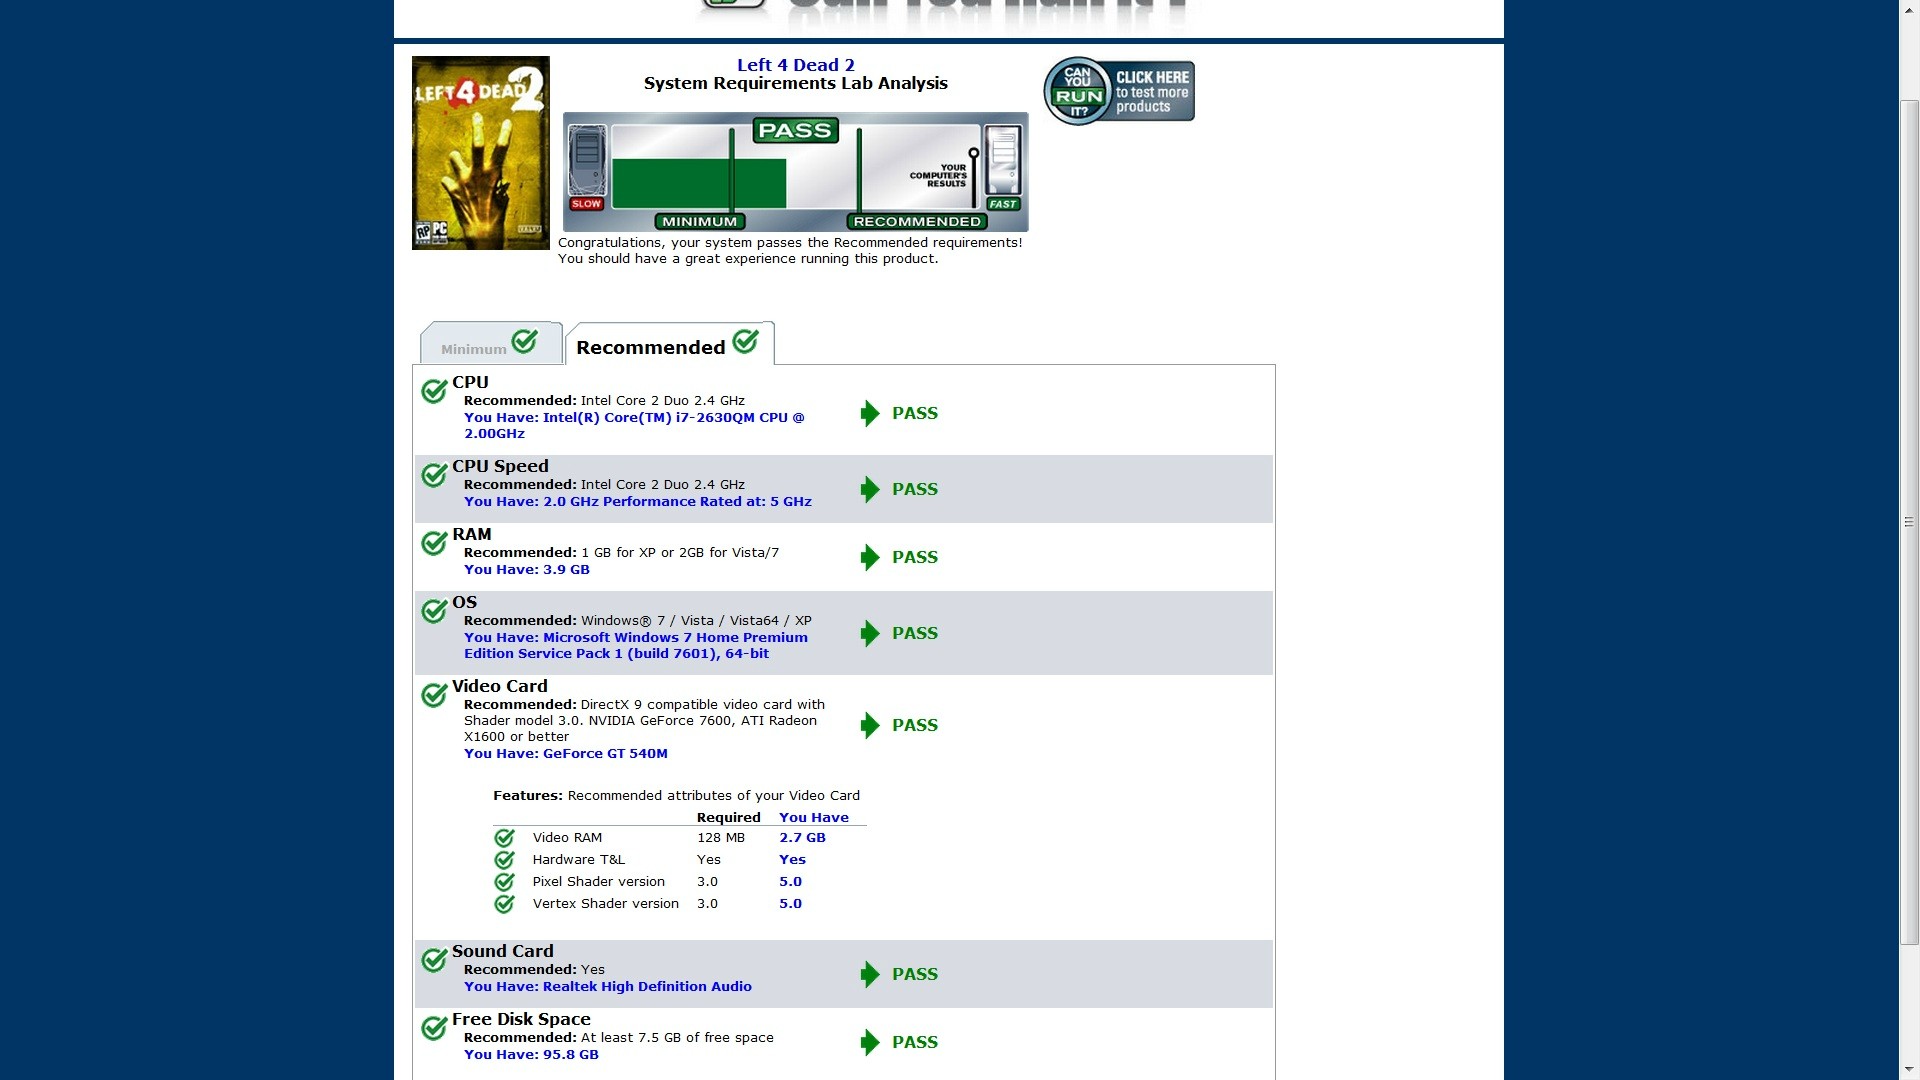The image size is (1920, 1080).
Task: Click the 'You Have: 95.8 GB' disk value
Action: [531, 1055]
